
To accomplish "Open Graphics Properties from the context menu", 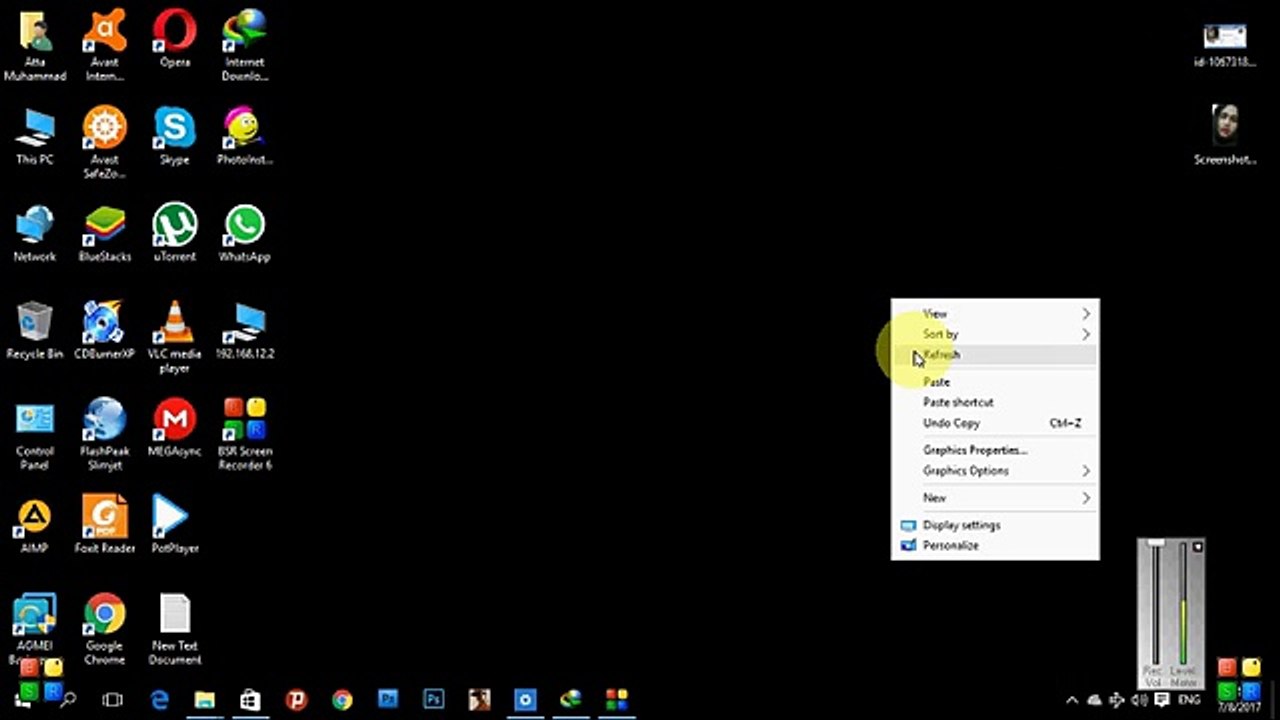I will [995, 450].
